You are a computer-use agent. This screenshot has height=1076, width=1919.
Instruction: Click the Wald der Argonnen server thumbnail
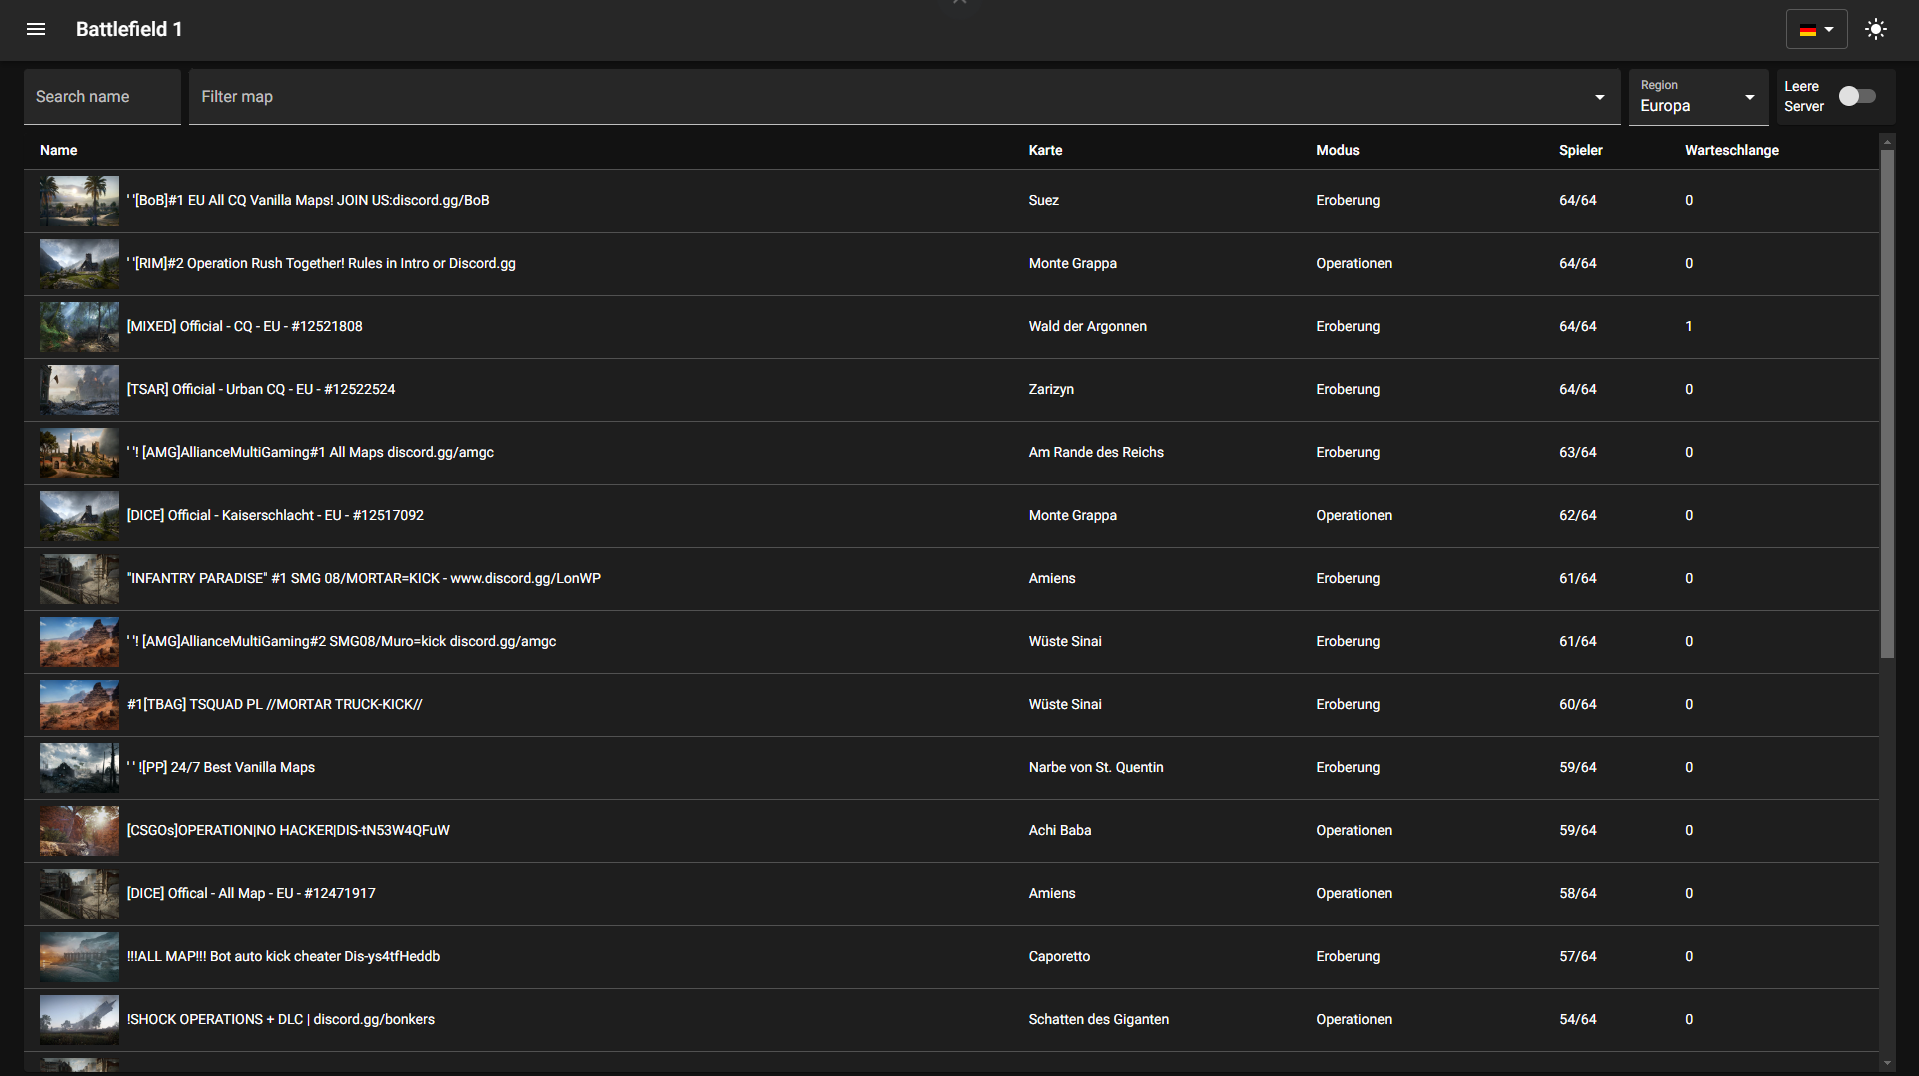pos(79,327)
